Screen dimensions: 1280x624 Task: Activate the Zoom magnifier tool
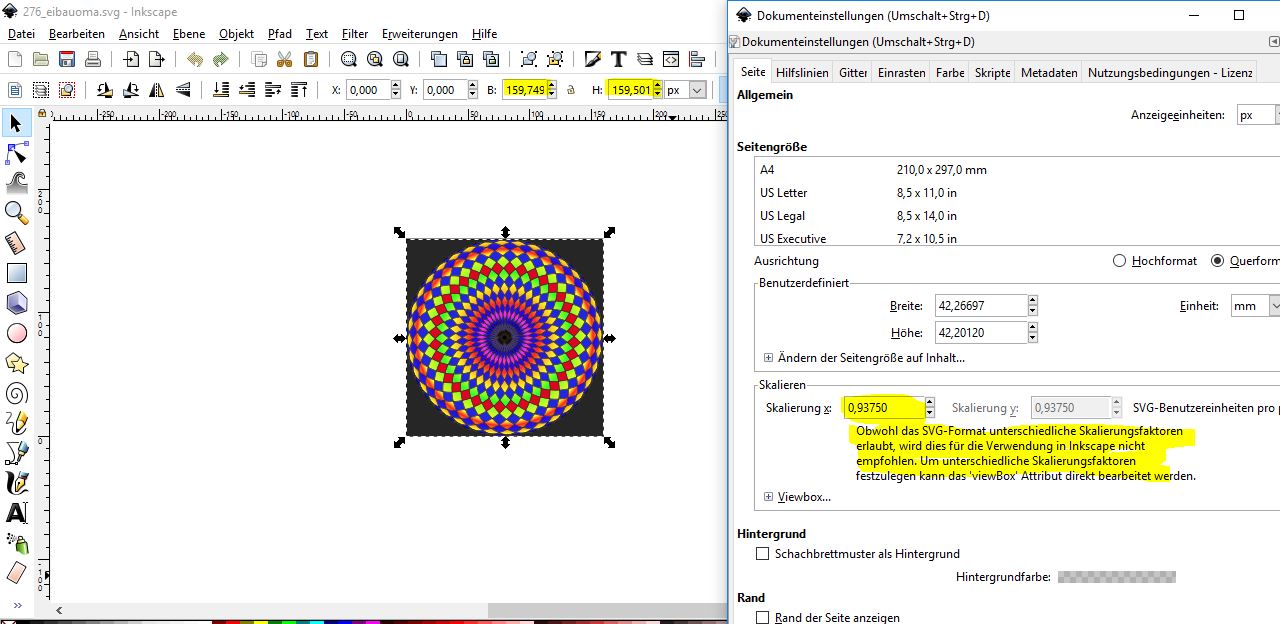[16, 212]
